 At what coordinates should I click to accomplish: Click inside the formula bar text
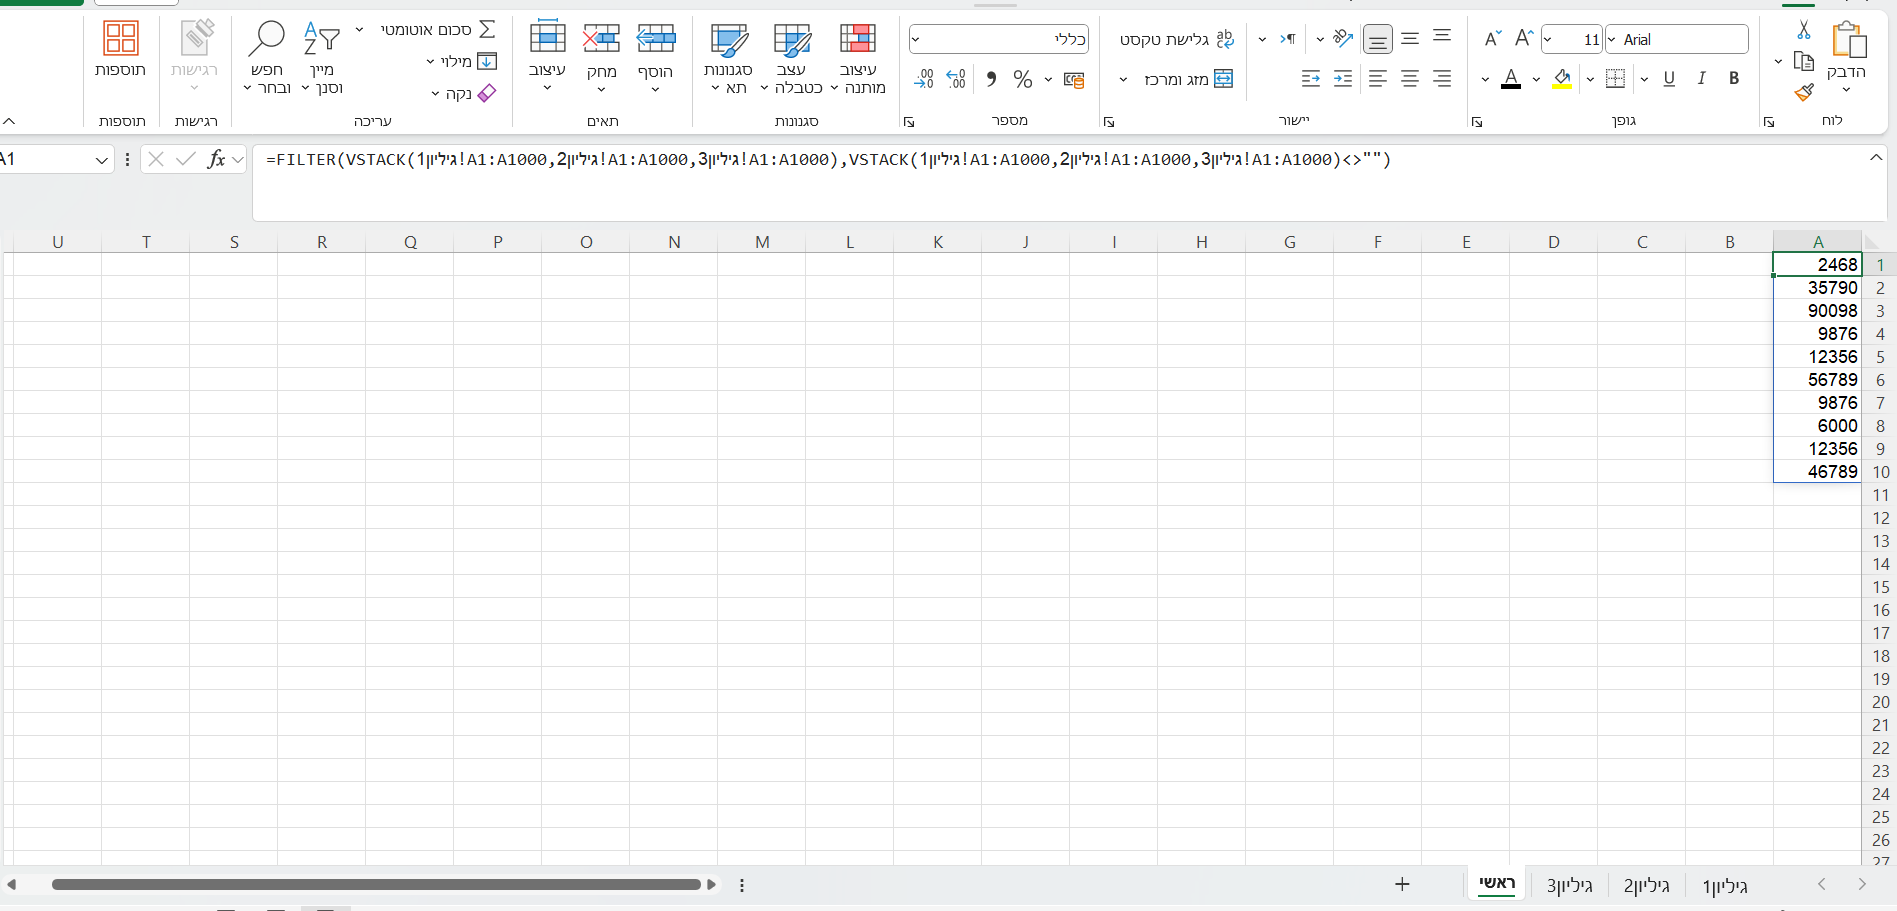[x=828, y=160]
